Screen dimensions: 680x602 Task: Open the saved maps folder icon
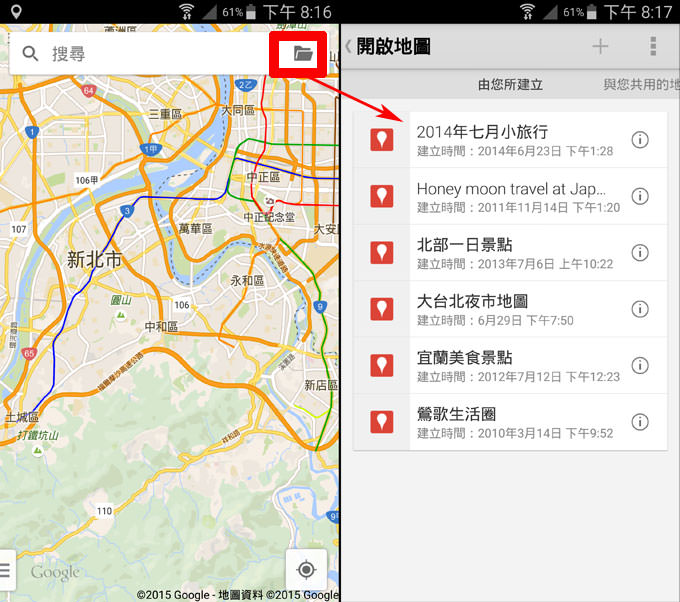click(x=303, y=54)
